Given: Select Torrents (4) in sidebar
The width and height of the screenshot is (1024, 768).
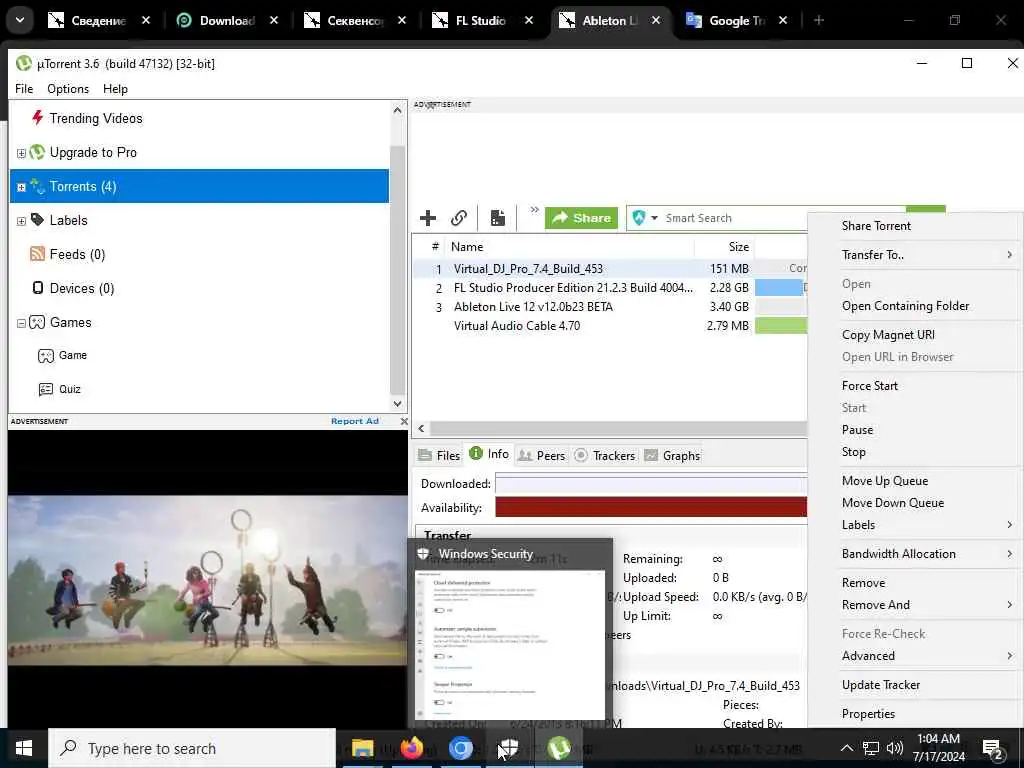Looking at the screenshot, I should pyautogui.click(x=199, y=186).
